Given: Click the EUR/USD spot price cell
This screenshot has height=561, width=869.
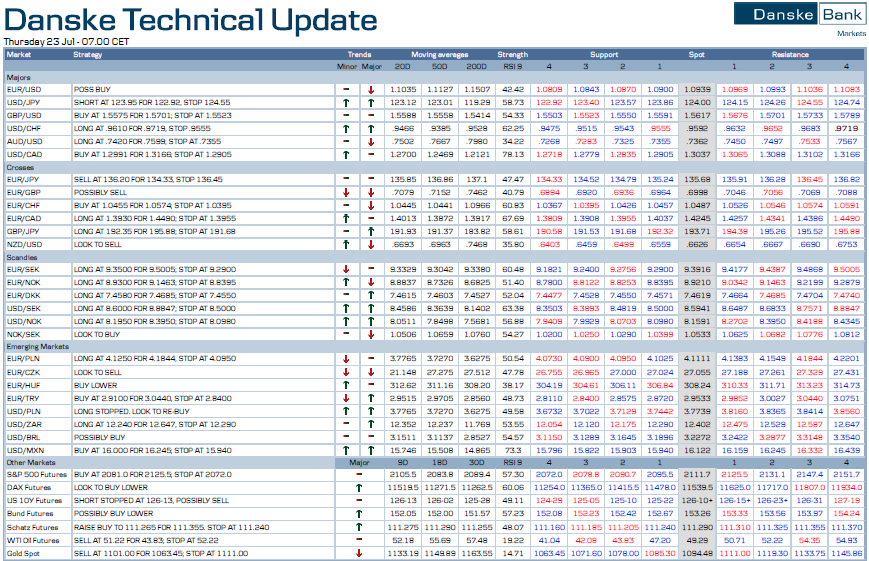Looking at the screenshot, I should pos(696,89).
